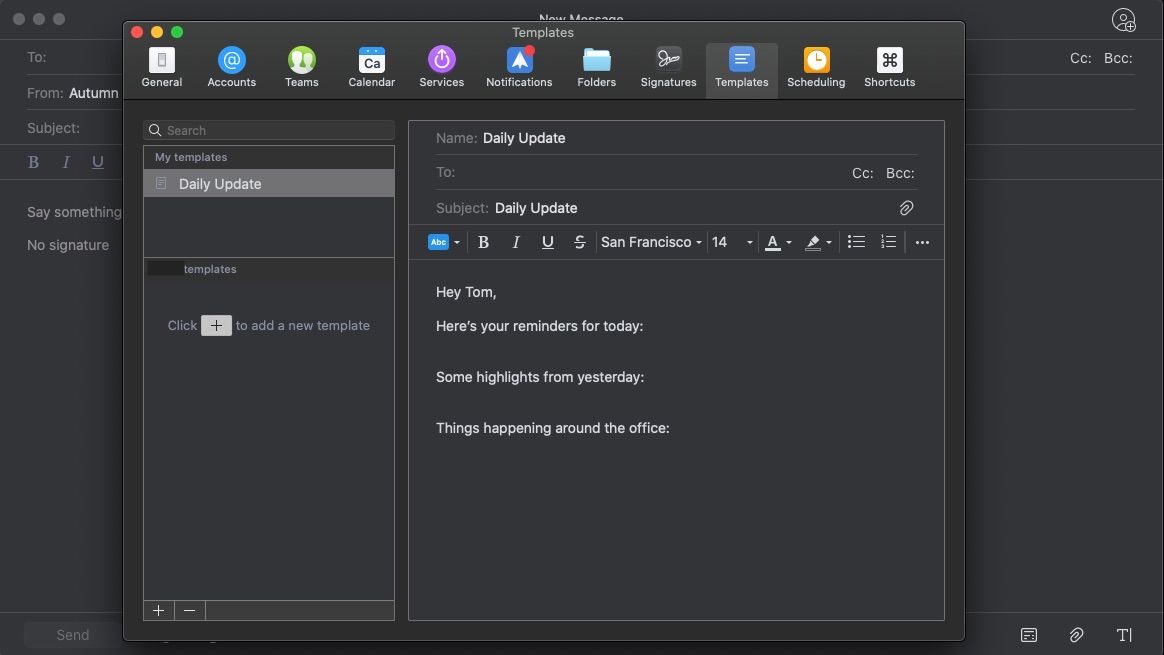This screenshot has height=655, width=1164.
Task: Click the template Search field
Action: tap(269, 130)
